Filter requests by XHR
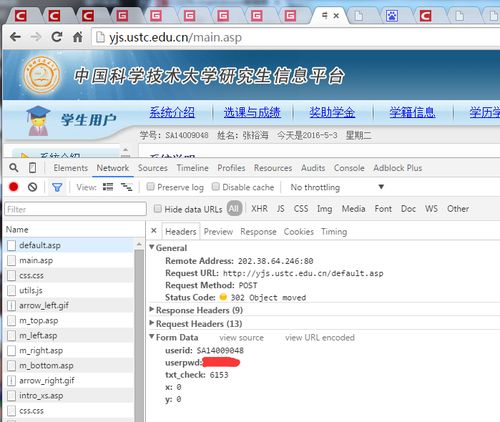Viewport: 500px width, 422px height. 259,209
